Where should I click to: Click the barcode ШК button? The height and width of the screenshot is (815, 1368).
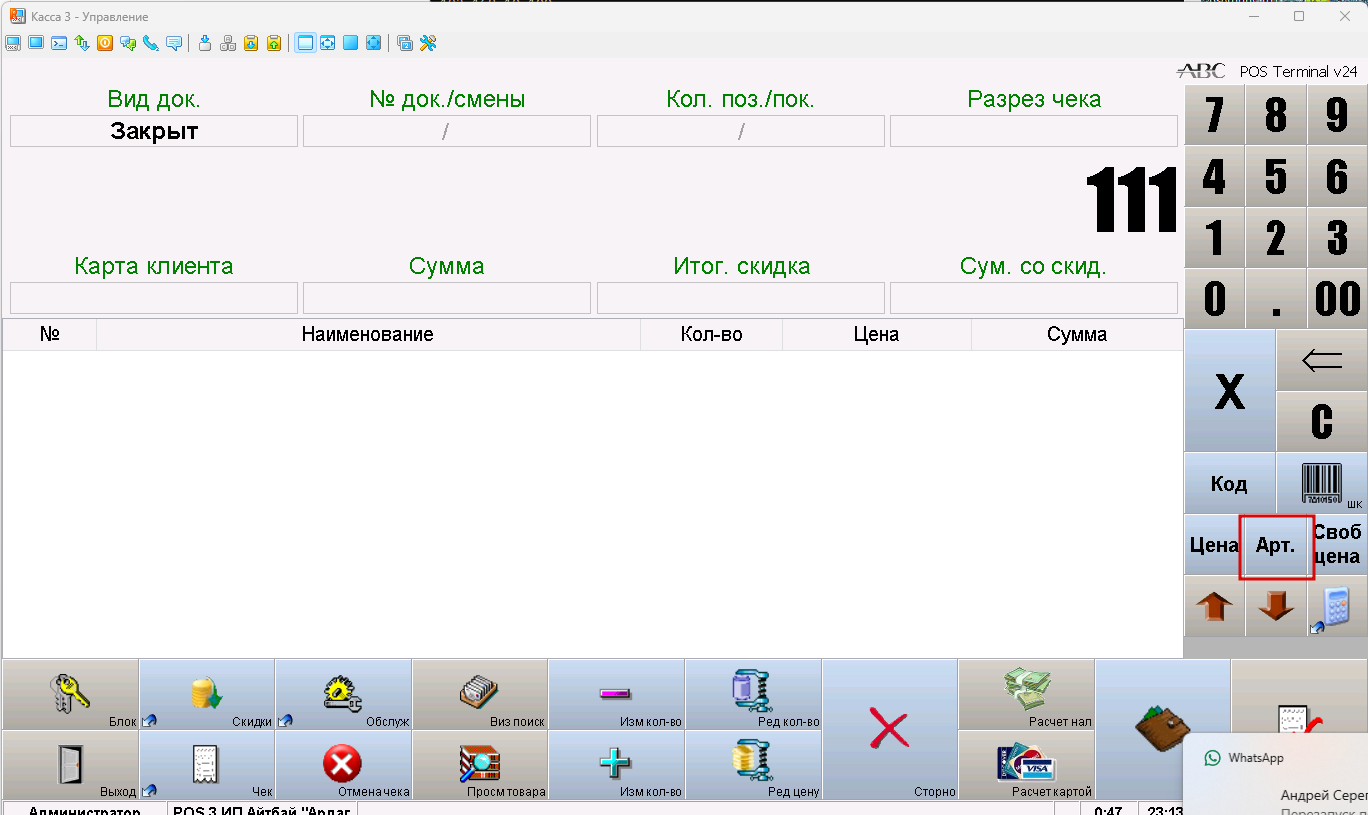pyautogui.click(x=1322, y=484)
